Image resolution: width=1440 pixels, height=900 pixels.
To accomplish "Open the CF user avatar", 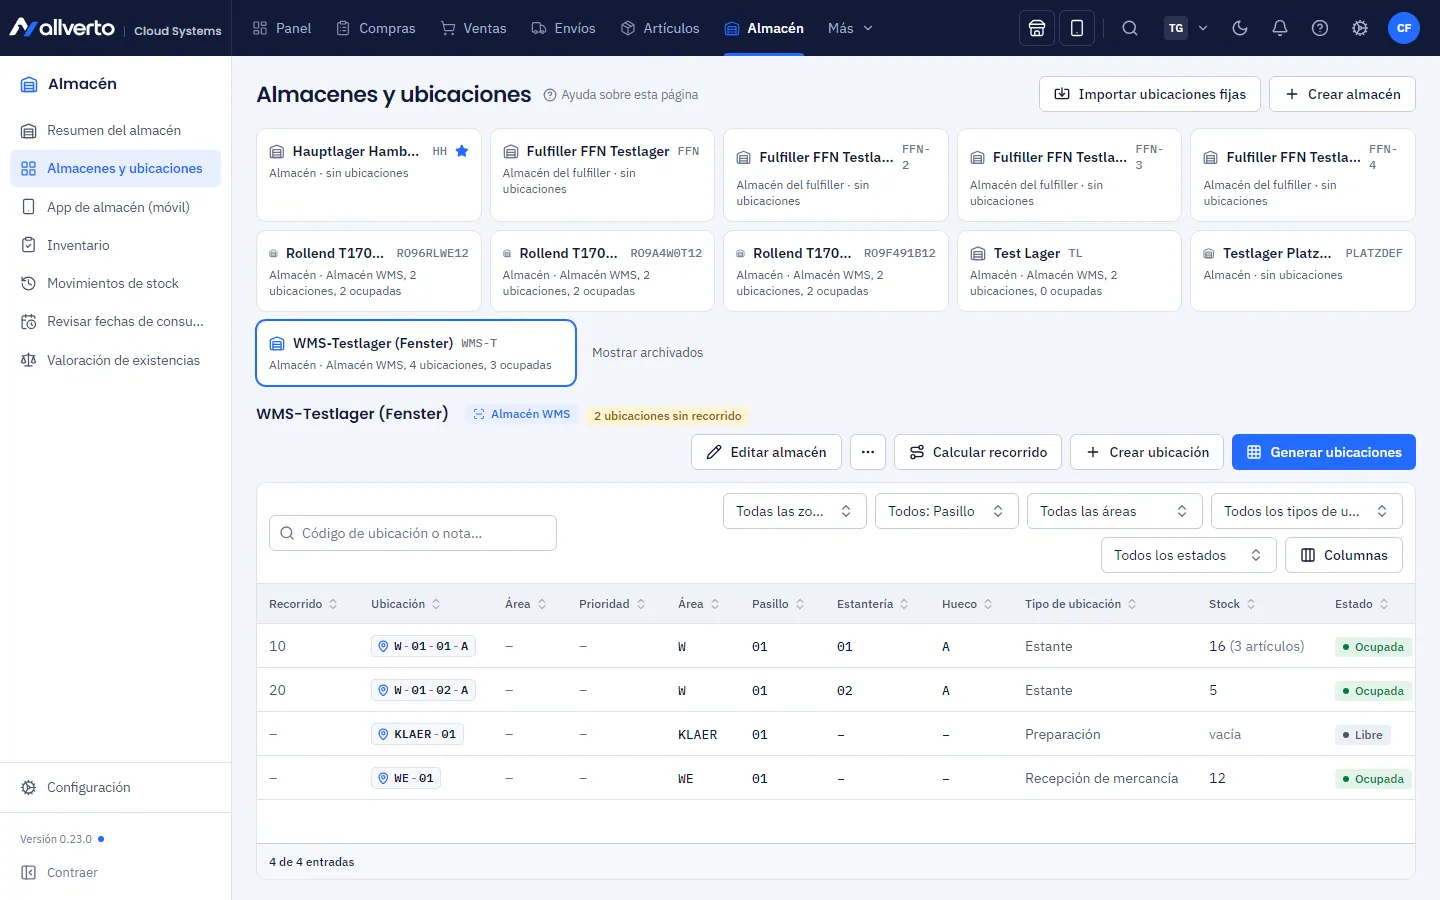I will 1404,28.
